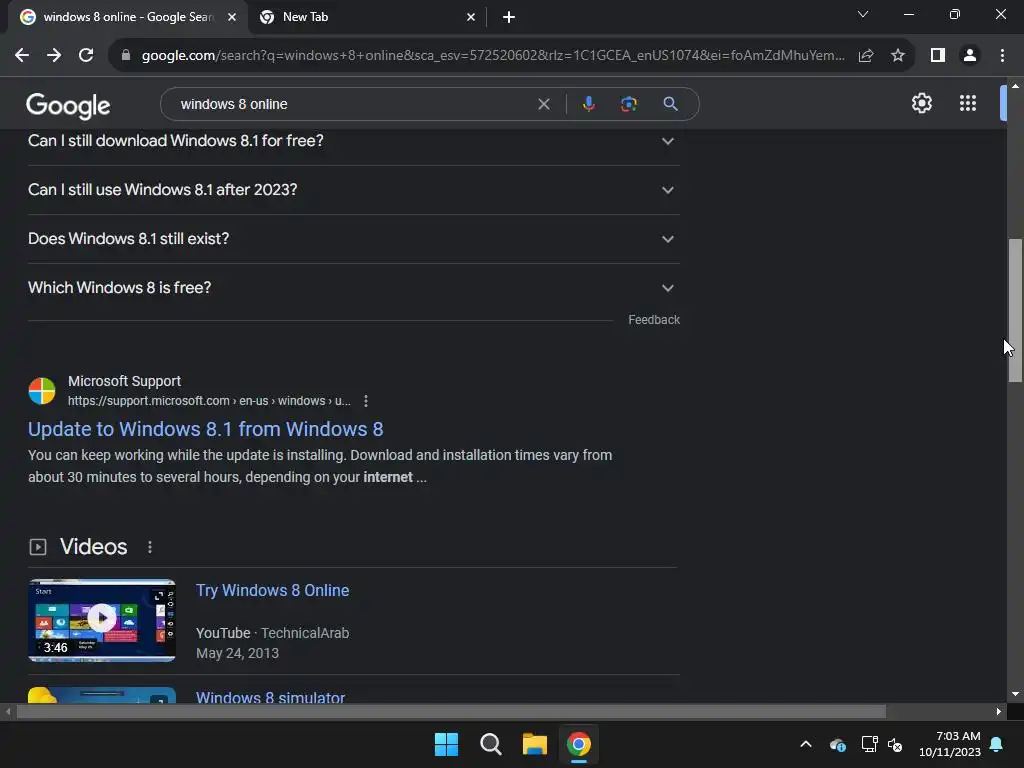The height and width of the screenshot is (768, 1024).
Task: Open the Chrome side panel
Action: [x=938, y=56]
